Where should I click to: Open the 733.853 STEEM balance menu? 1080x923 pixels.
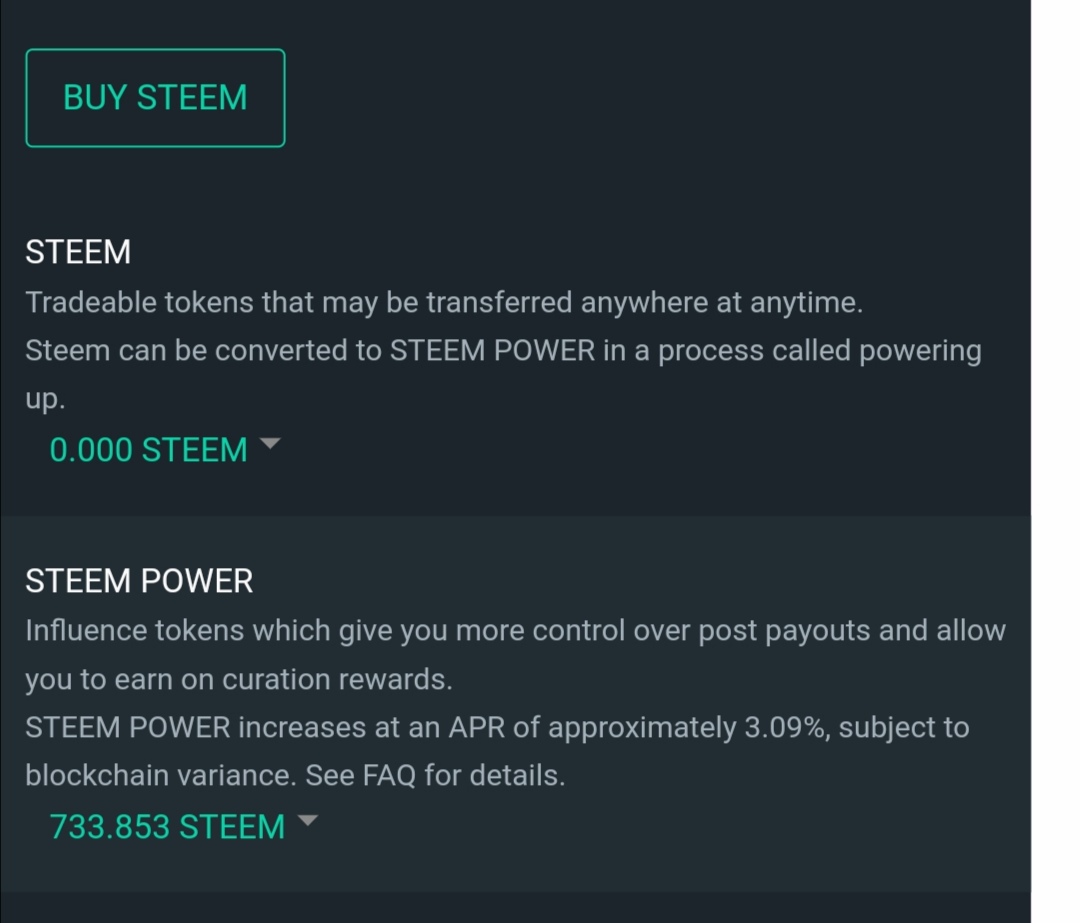pos(167,827)
